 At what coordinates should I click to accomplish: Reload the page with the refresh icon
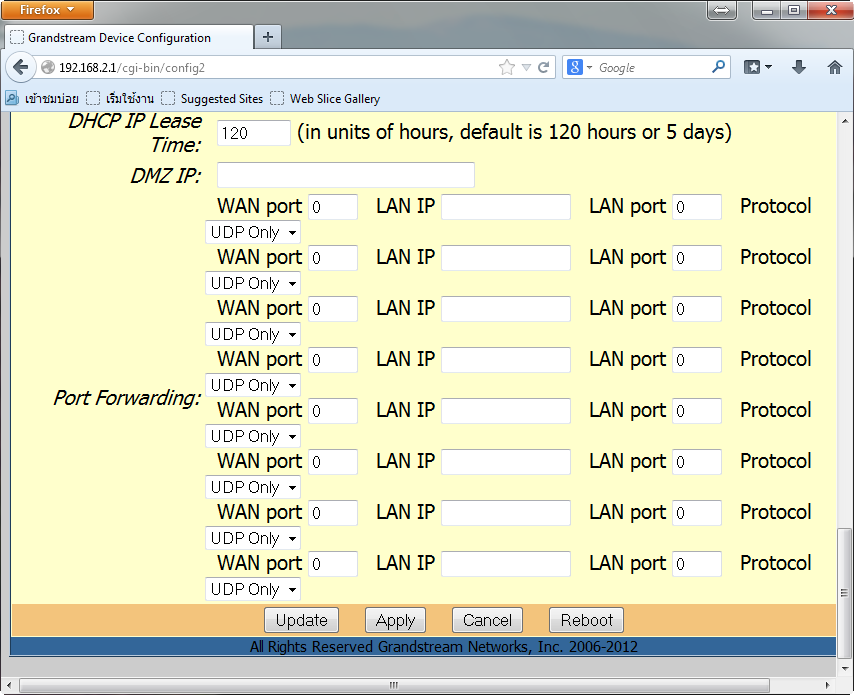[x=544, y=68]
